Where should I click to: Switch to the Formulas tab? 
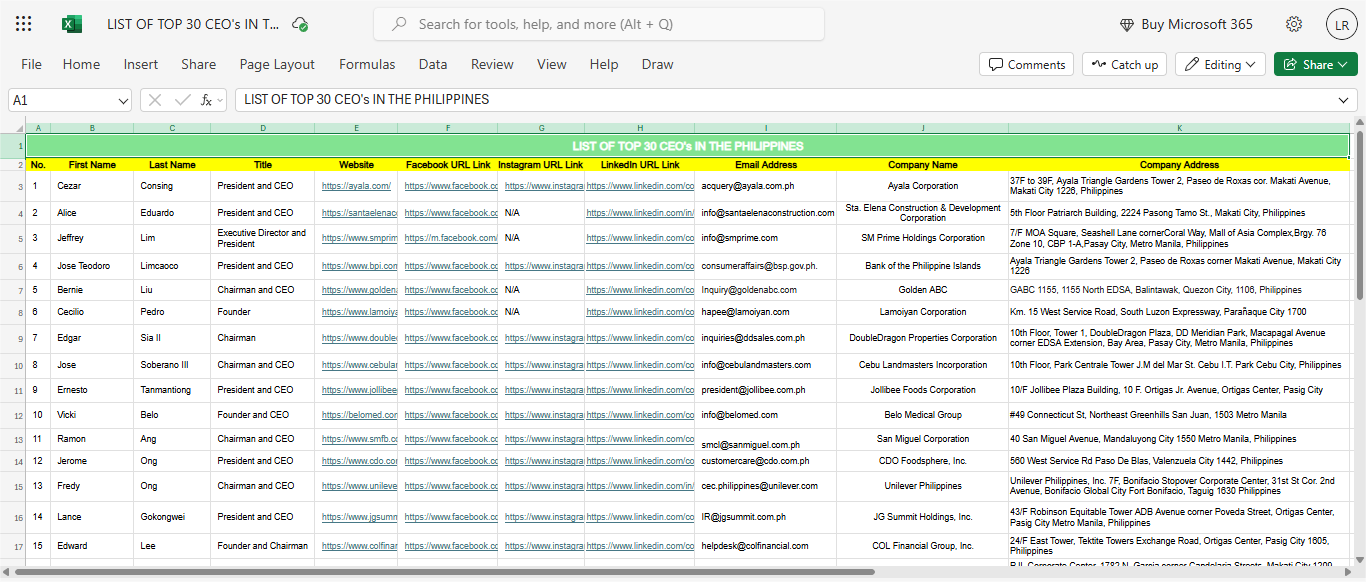tap(367, 64)
